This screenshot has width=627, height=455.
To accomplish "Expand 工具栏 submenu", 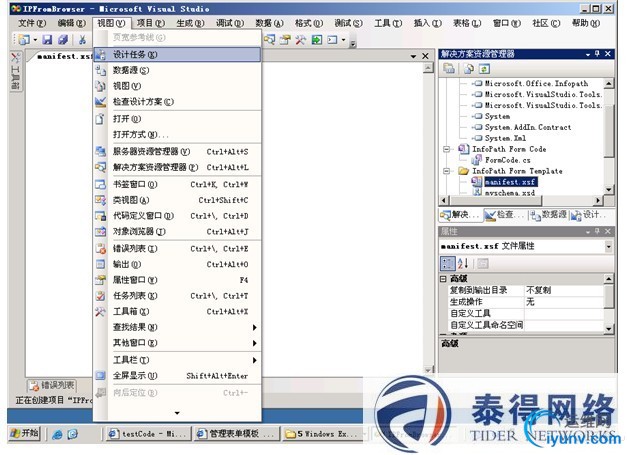I will [177, 360].
